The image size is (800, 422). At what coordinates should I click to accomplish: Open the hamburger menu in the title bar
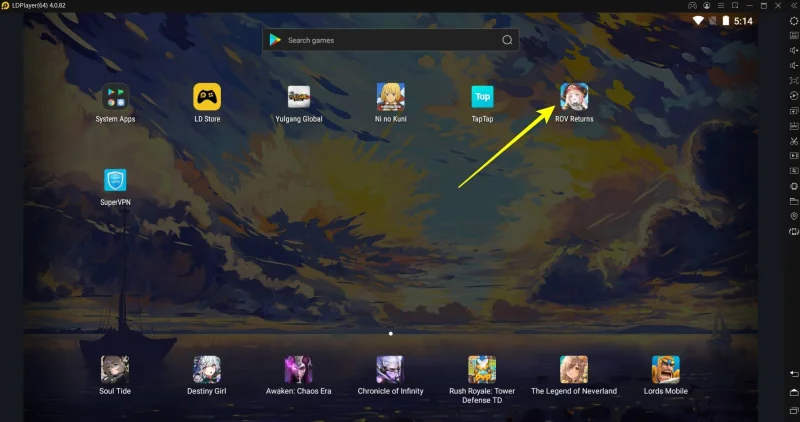point(721,6)
